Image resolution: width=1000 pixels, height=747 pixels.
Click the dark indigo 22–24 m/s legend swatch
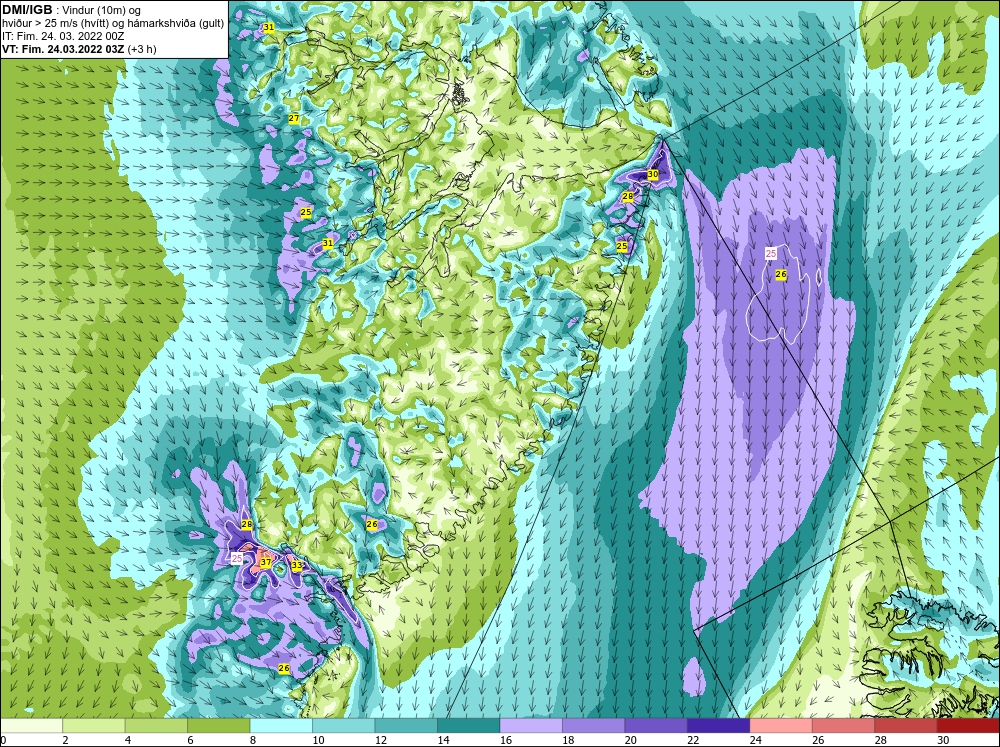tap(719, 725)
